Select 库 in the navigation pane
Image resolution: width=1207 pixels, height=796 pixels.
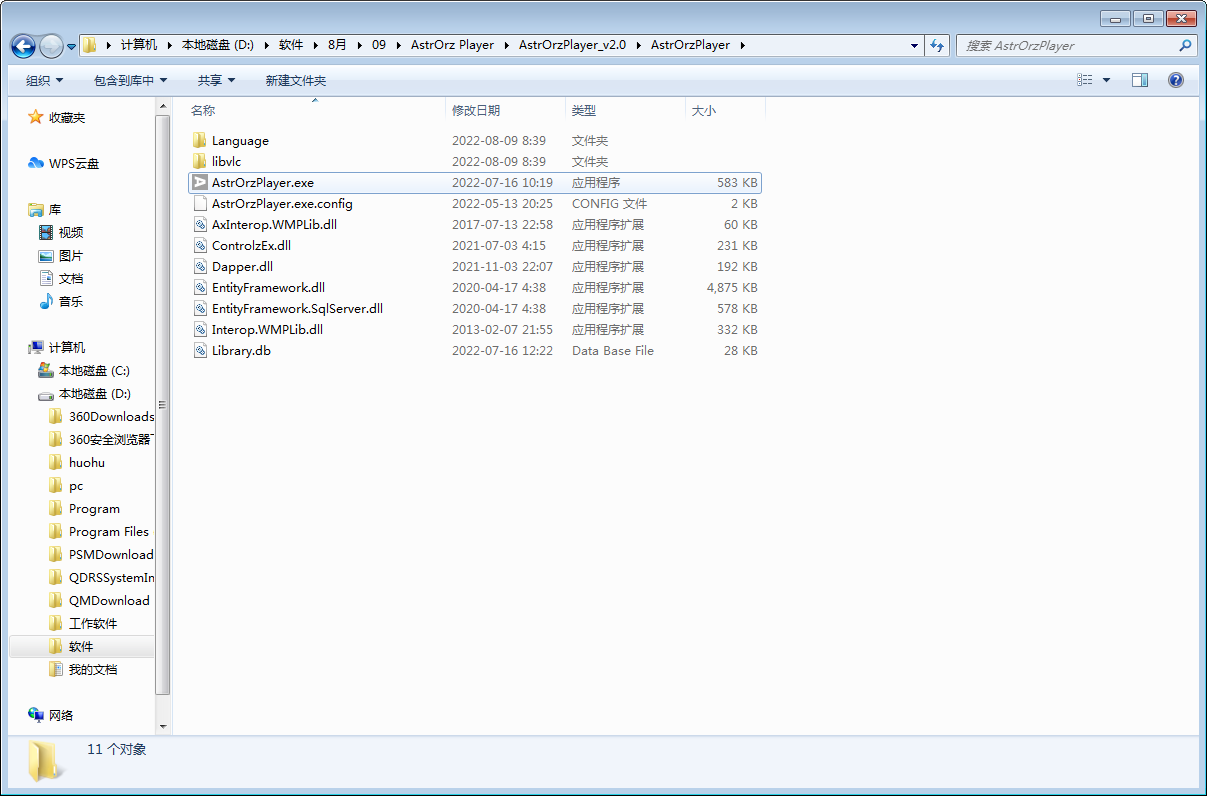click(x=55, y=210)
